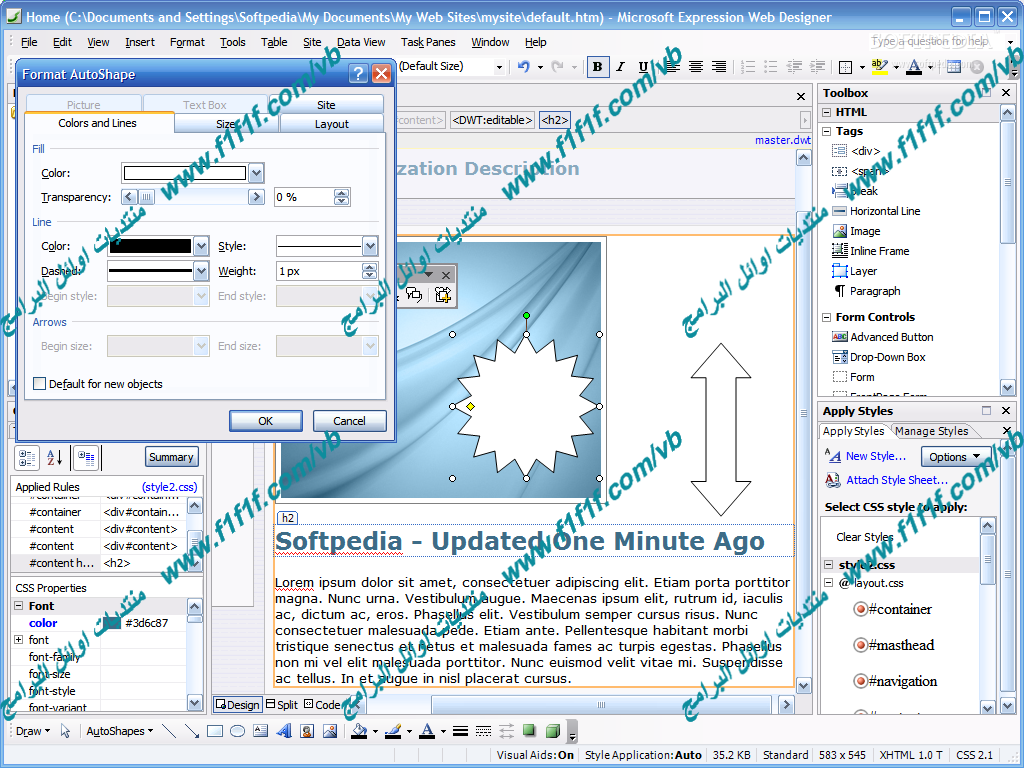Enable Default for new objects checkbox
The image size is (1024, 768).
[40, 384]
